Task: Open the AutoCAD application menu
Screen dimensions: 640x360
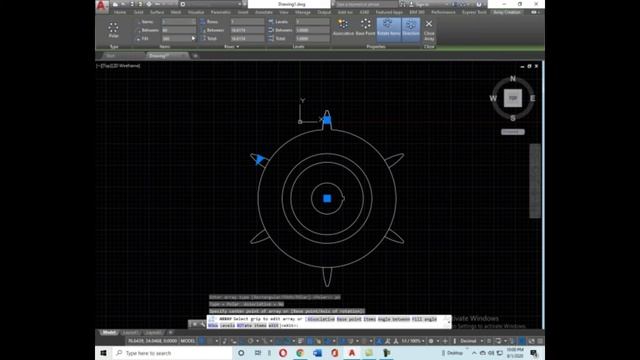Action: (x=101, y=5)
